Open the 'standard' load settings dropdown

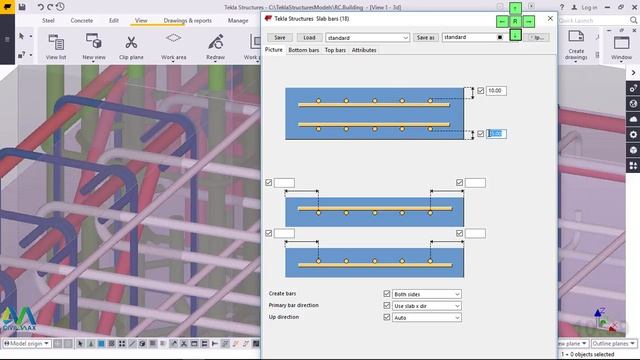click(x=367, y=38)
